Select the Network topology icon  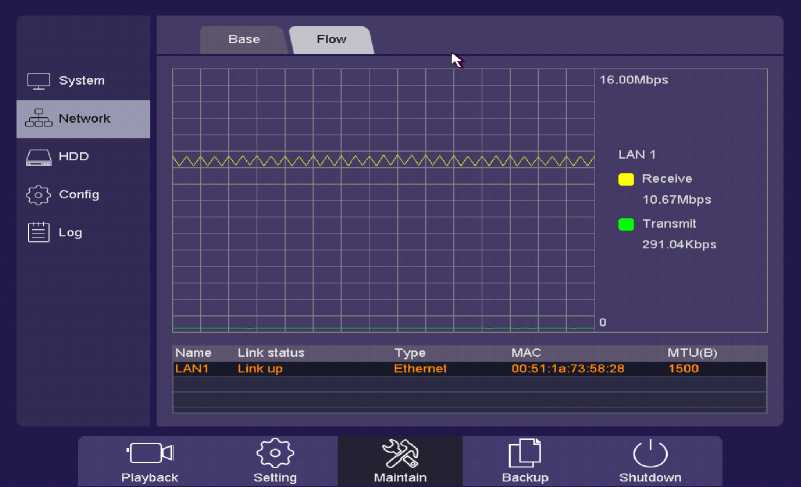[x=38, y=119]
